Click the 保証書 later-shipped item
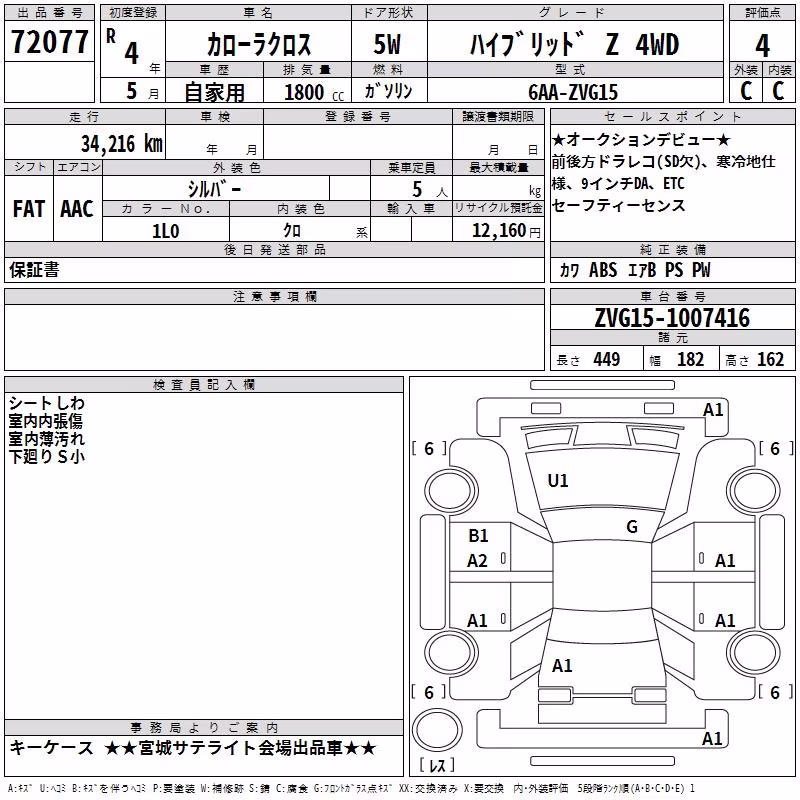The height and width of the screenshot is (800, 800). 34,270
